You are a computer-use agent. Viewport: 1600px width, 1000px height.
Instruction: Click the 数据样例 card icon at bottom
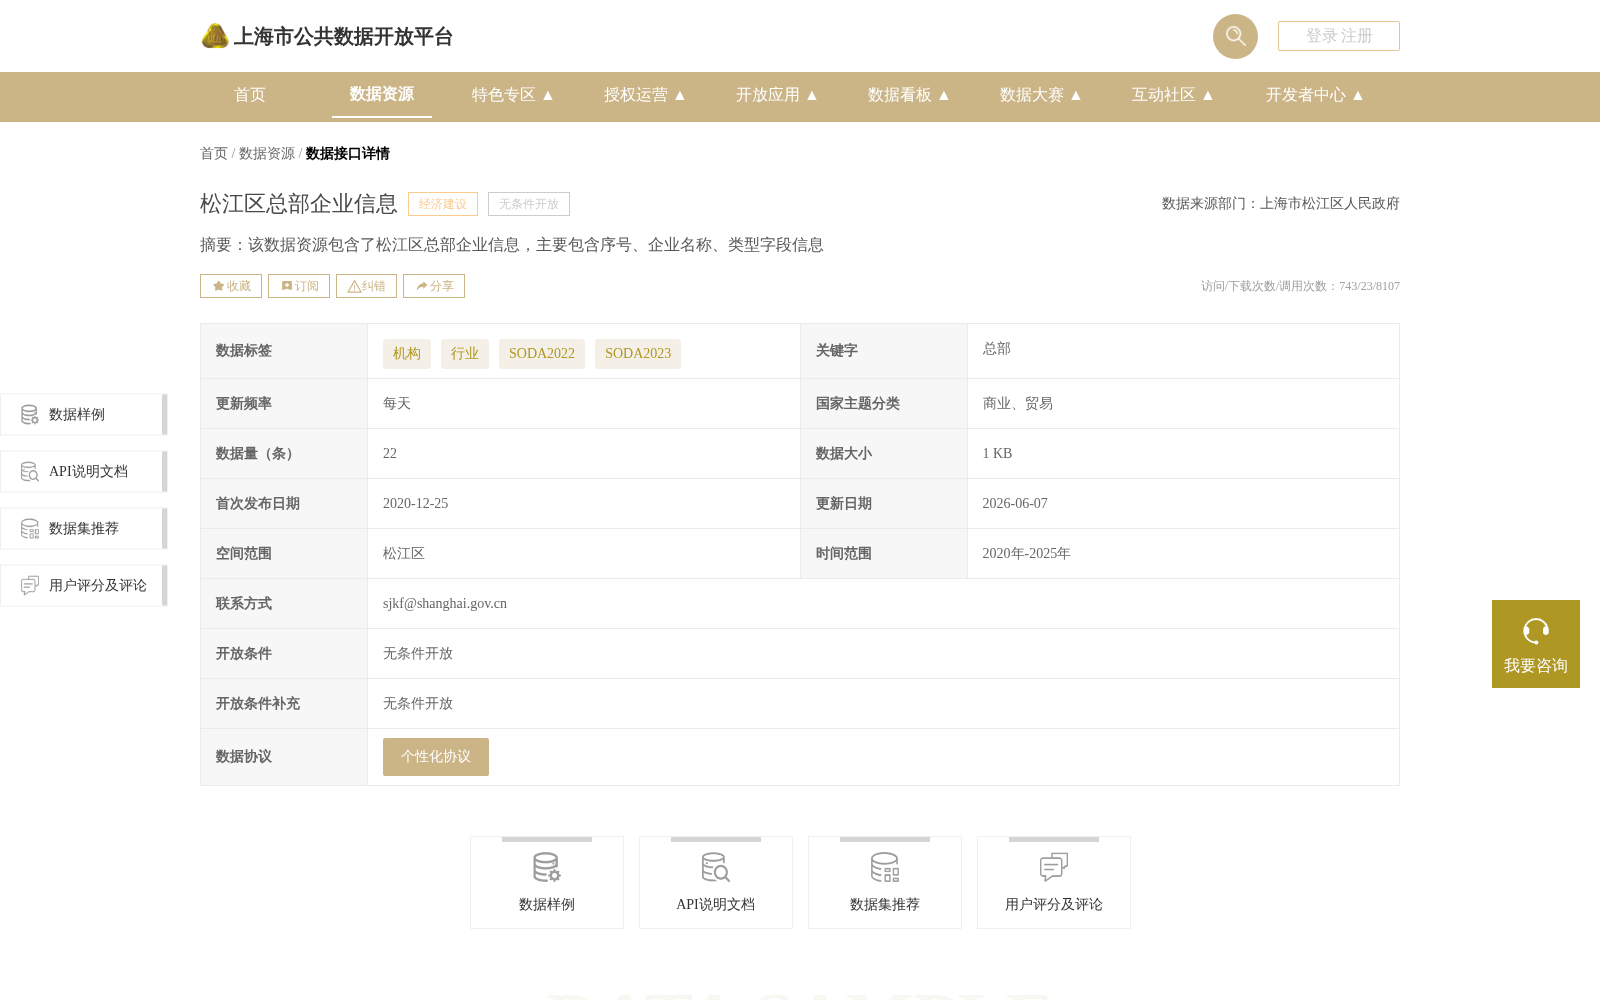point(546,867)
